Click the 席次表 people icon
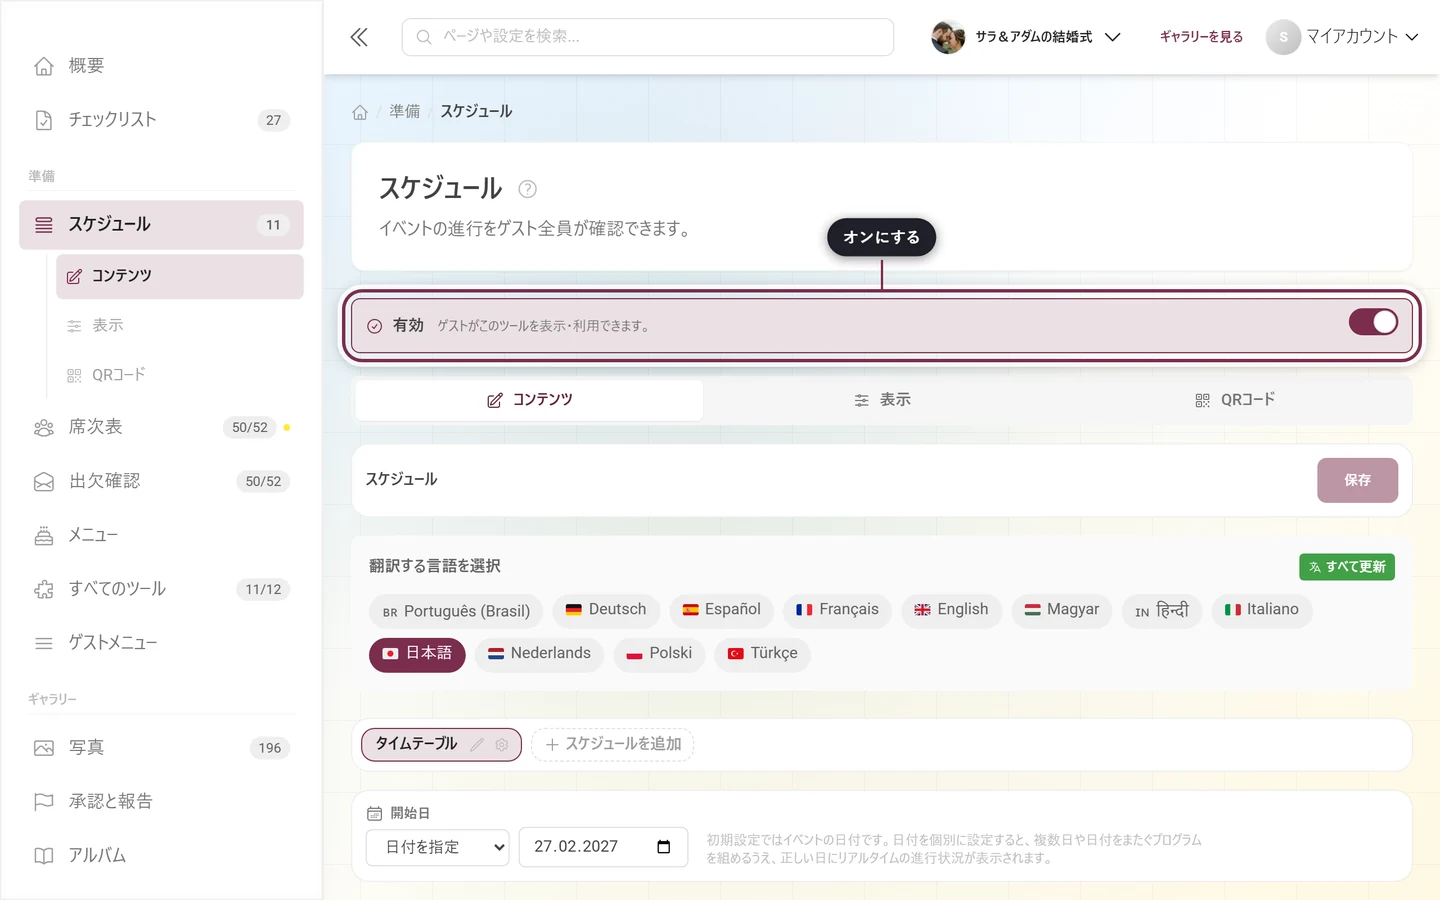The height and width of the screenshot is (900, 1440). (x=44, y=428)
